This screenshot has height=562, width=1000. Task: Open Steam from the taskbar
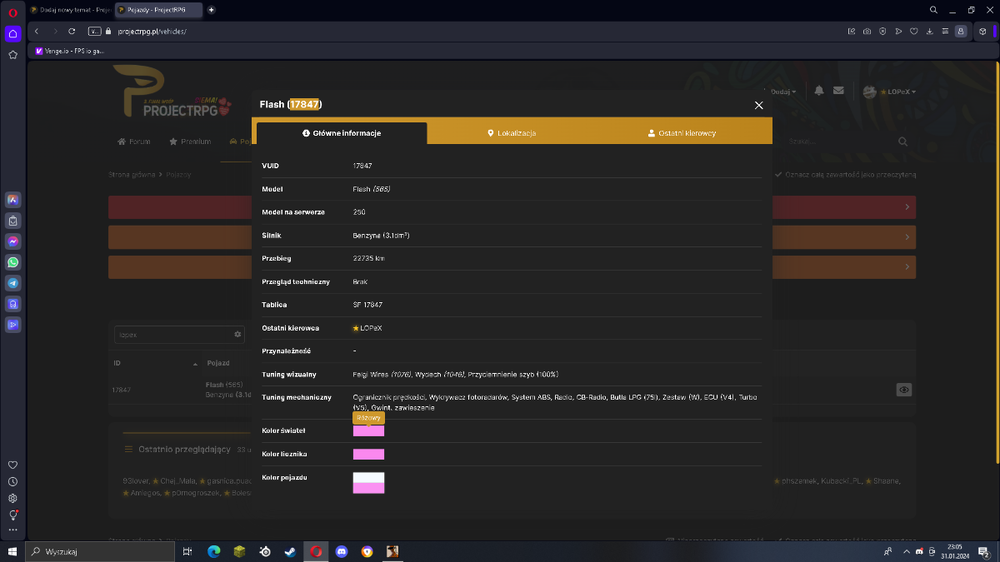click(290, 552)
